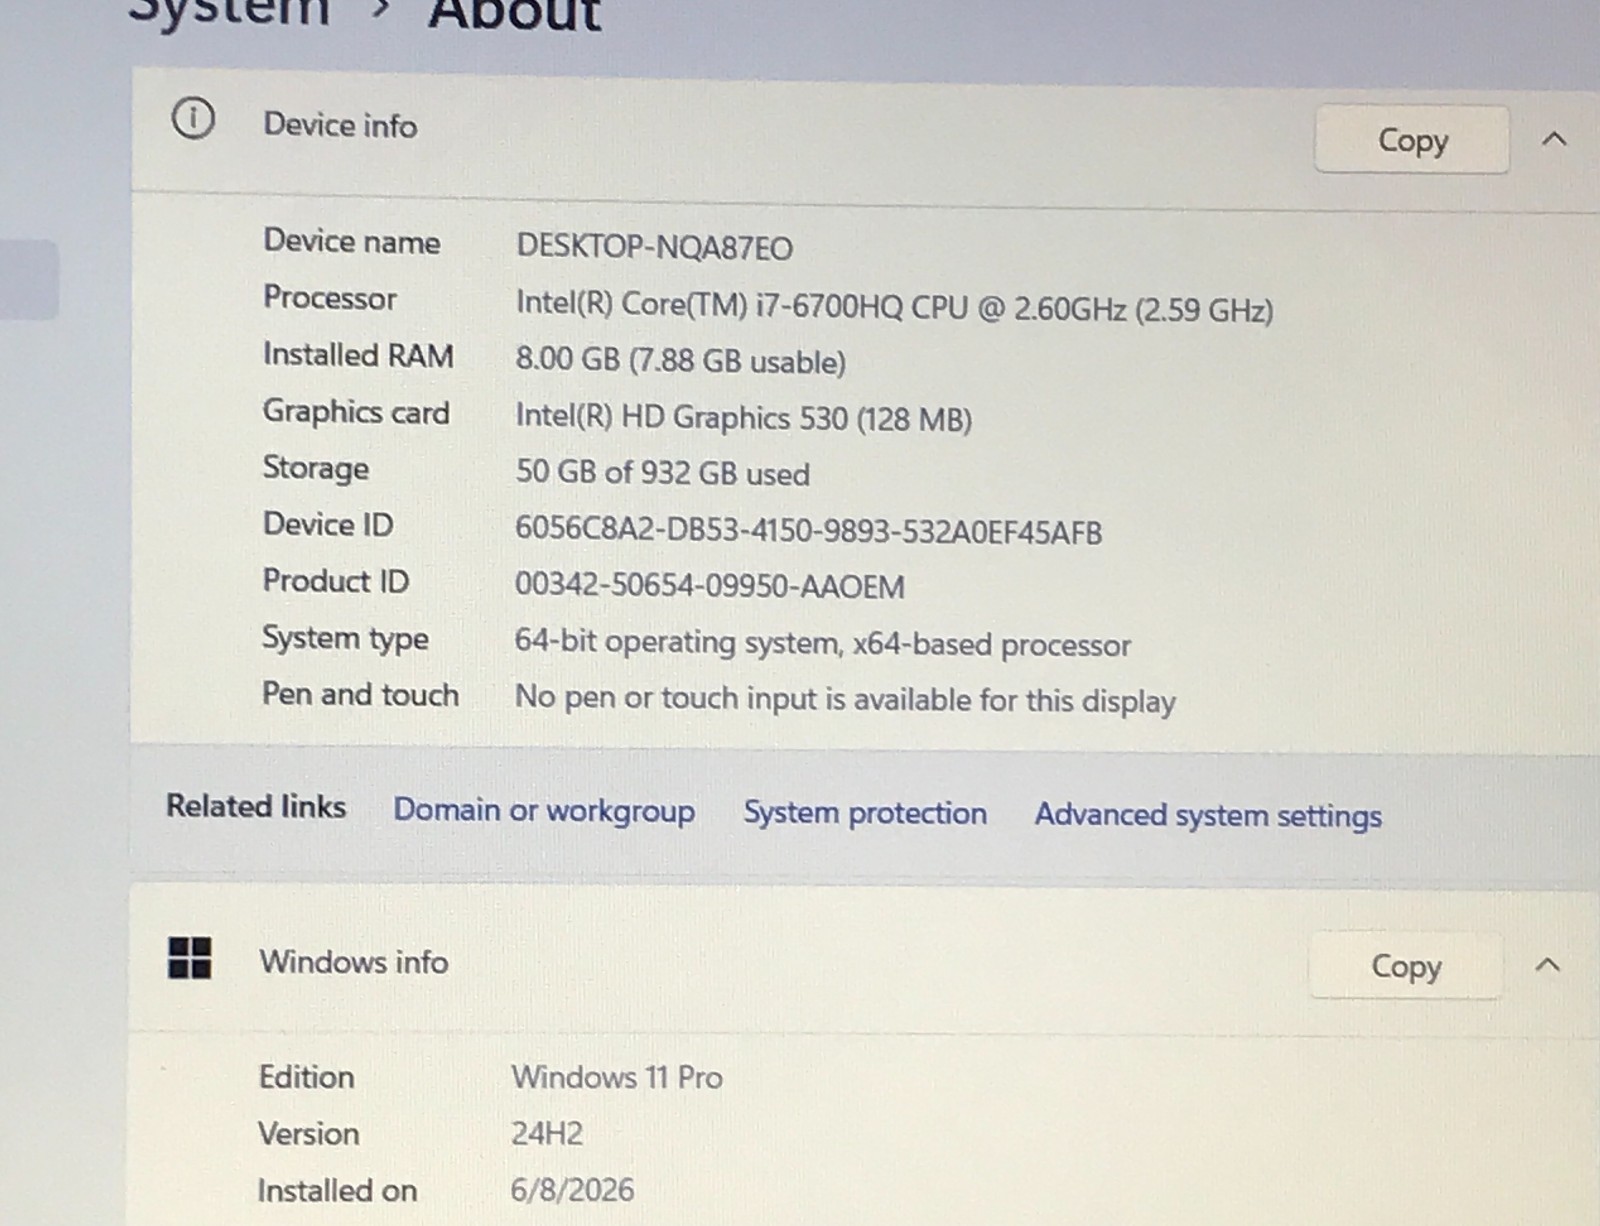This screenshot has height=1226, width=1600.
Task: Click the Product ID 00342-50654-09950-AAOEM
Action: (710, 586)
